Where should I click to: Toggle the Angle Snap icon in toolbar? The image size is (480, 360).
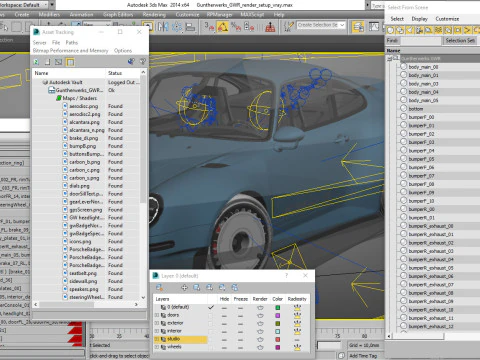pos(223,27)
